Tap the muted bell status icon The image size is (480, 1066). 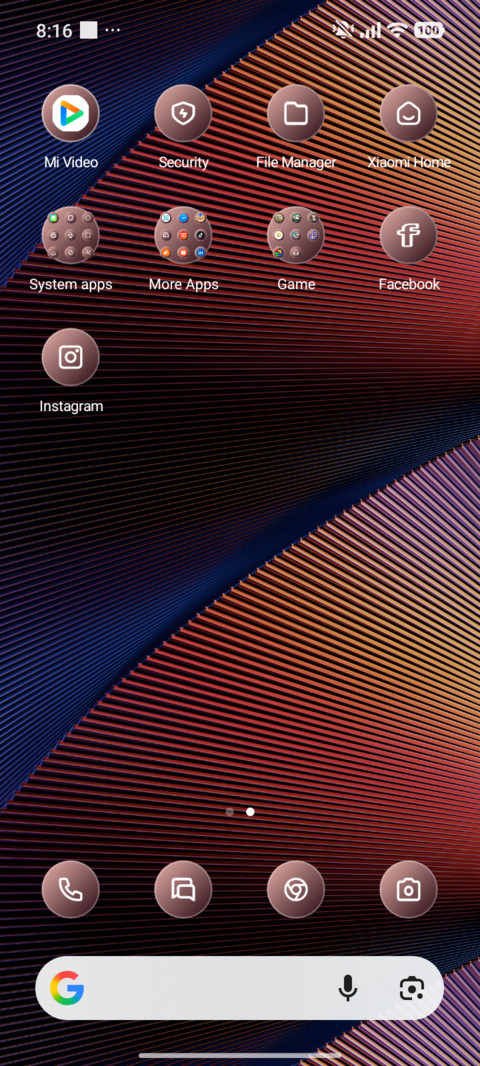click(341, 30)
